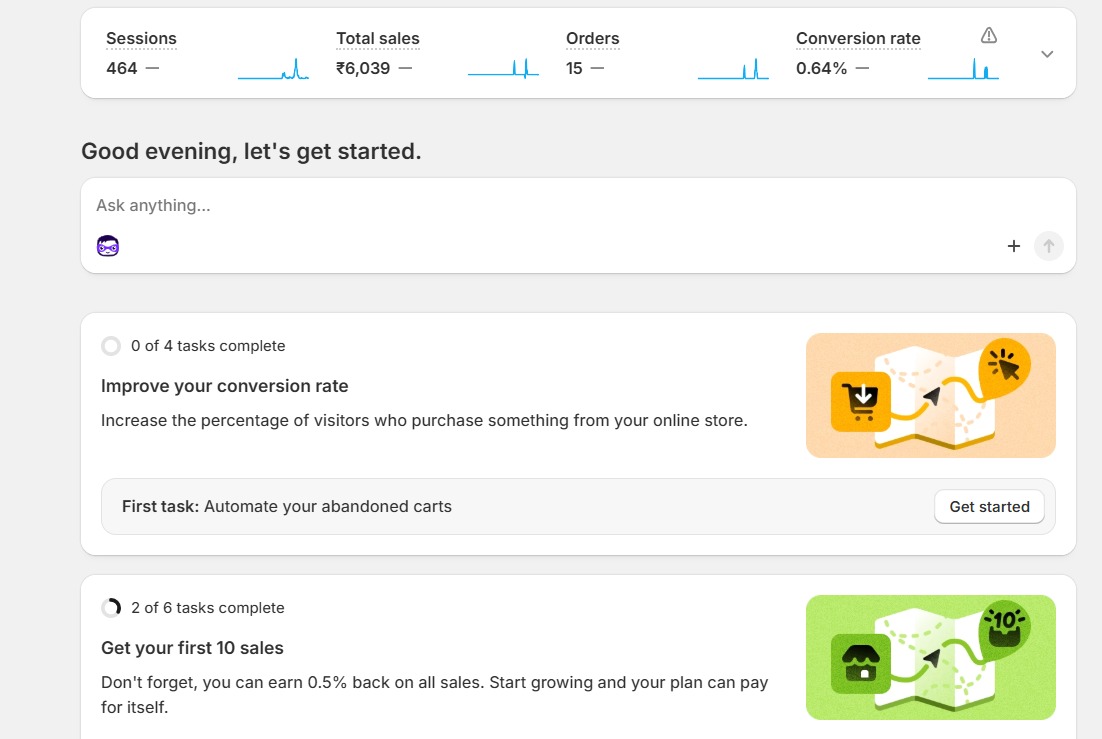Expand the metrics bar with the chevron
This screenshot has width=1102, height=739.
pyautogui.click(x=1047, y=54)
